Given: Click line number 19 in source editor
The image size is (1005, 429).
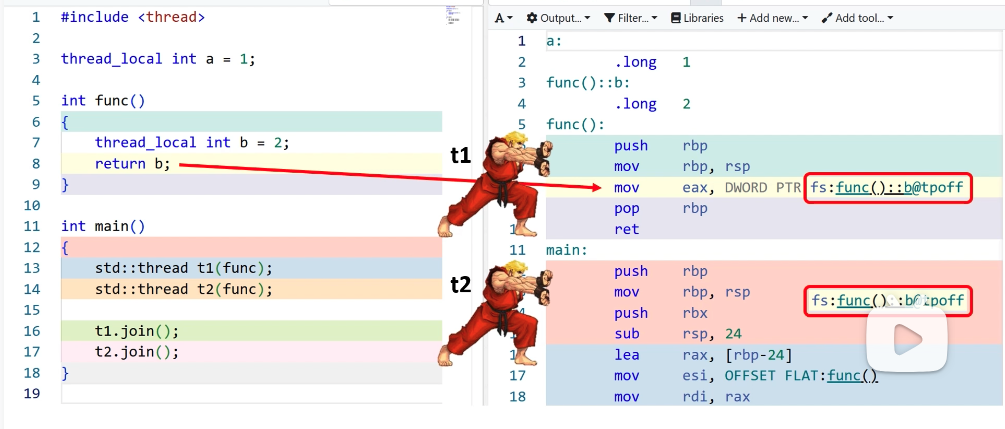Looking at the screenshot, I should (31, 394).
